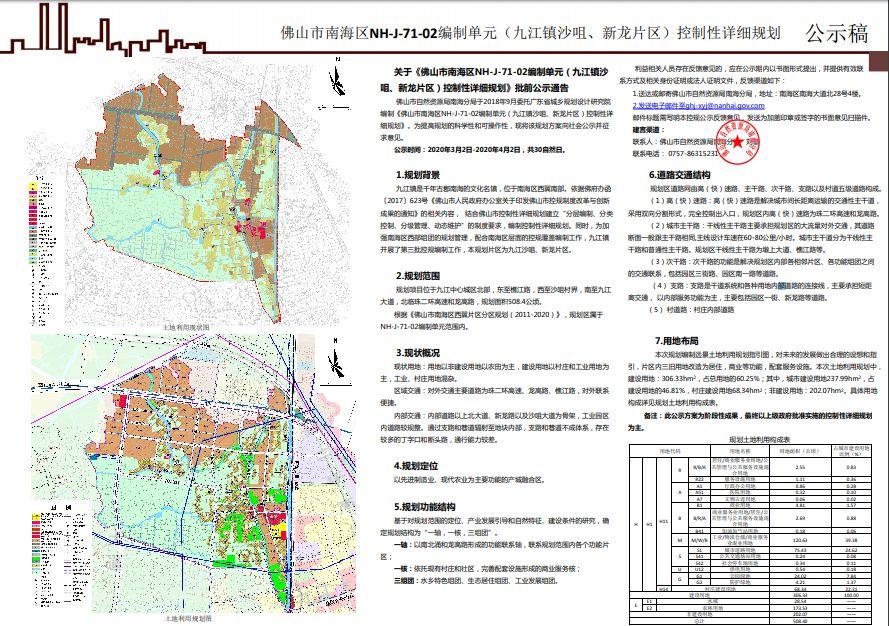Click the table title 规划土地利用构成表
889x626 pixels.
(x=759, y=439)
